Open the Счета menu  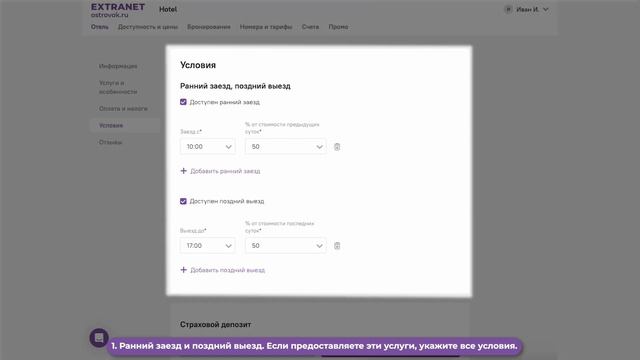point(310,27)
